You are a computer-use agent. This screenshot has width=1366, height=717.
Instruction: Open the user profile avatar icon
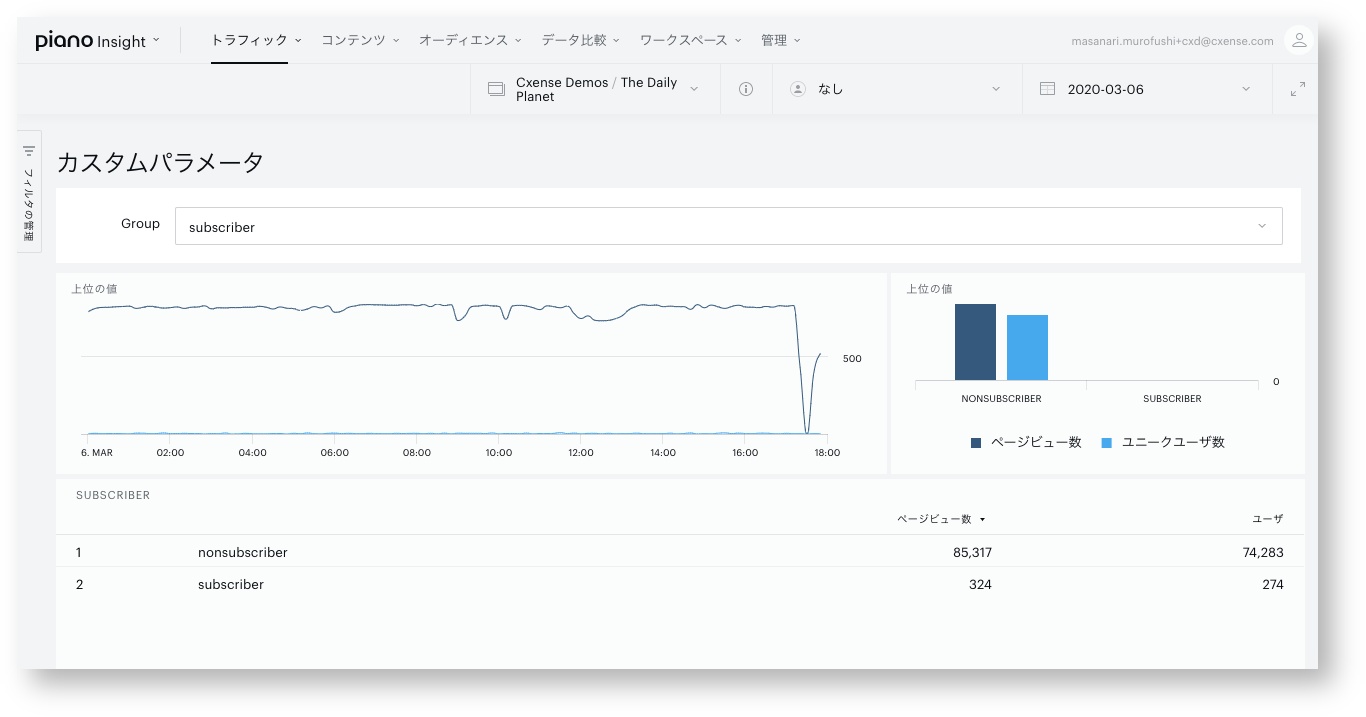click(x=1298, y=40)
